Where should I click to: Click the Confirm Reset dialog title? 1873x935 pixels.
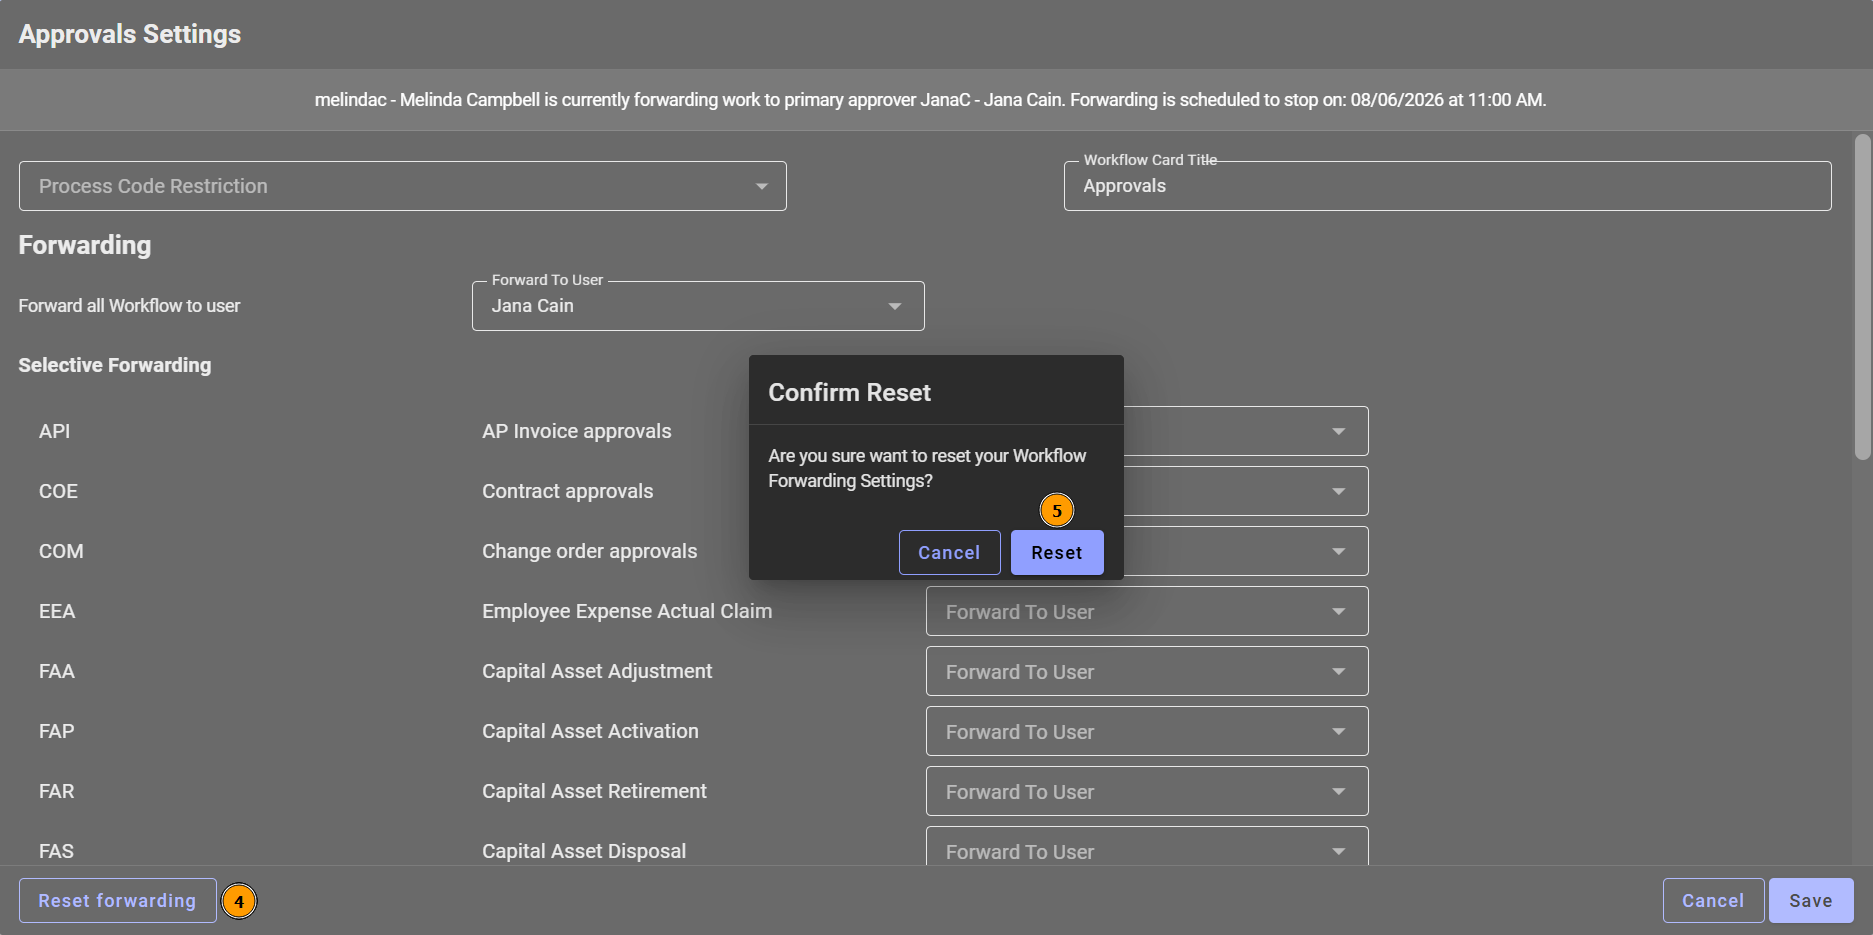pos(849,393)
